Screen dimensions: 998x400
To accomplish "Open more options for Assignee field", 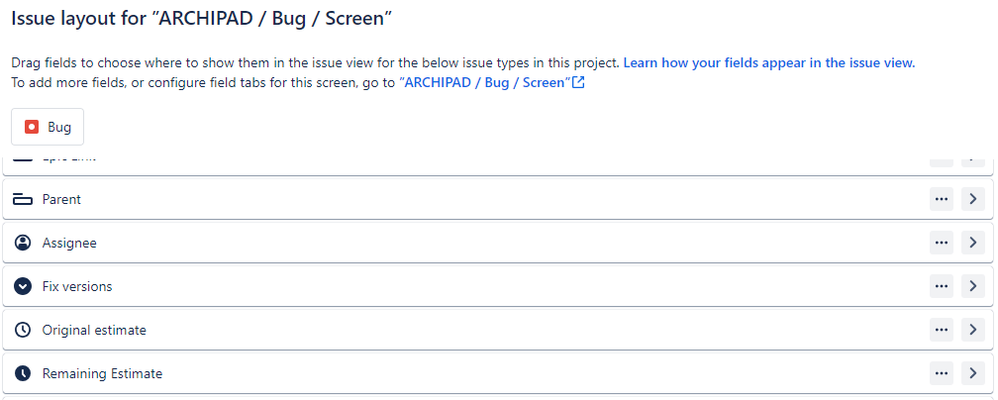I will (941, 242).
